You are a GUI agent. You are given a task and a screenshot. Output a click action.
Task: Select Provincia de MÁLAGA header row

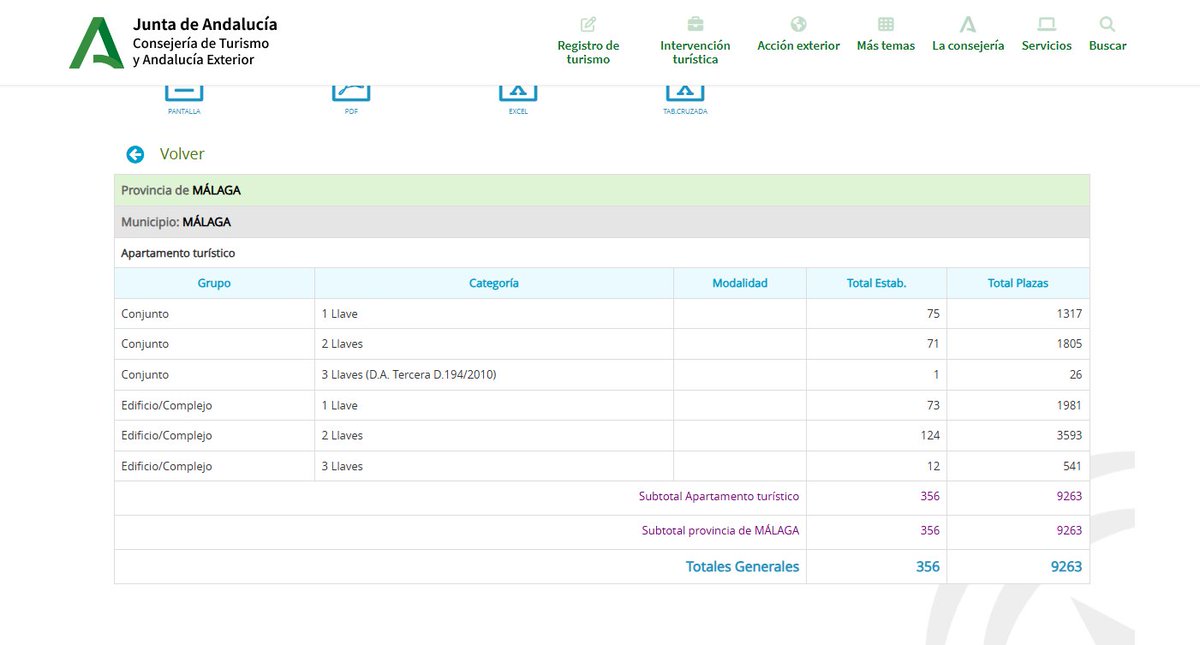[x=602, y=190]
